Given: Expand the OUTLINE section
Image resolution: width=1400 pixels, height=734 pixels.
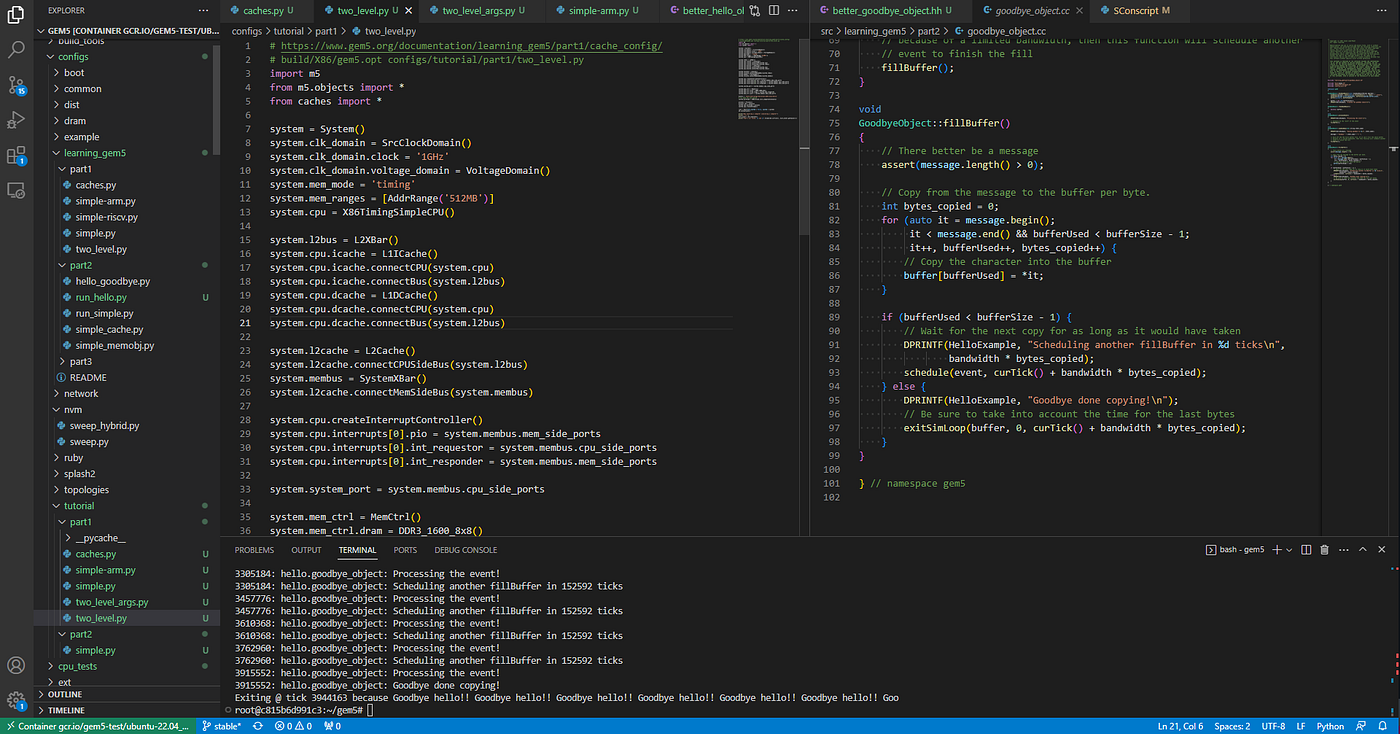Looking at the screenshot, I should click(65, 694).
